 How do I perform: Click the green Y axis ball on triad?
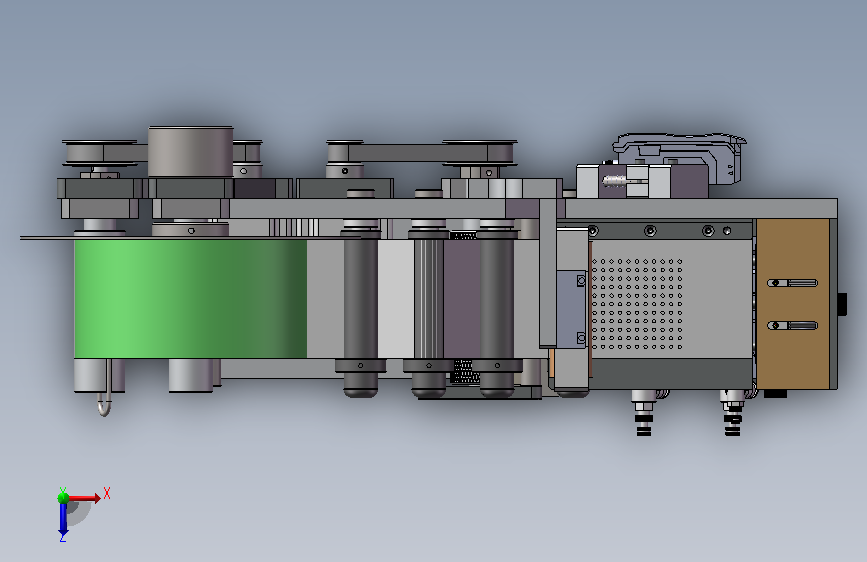[64, 498]
